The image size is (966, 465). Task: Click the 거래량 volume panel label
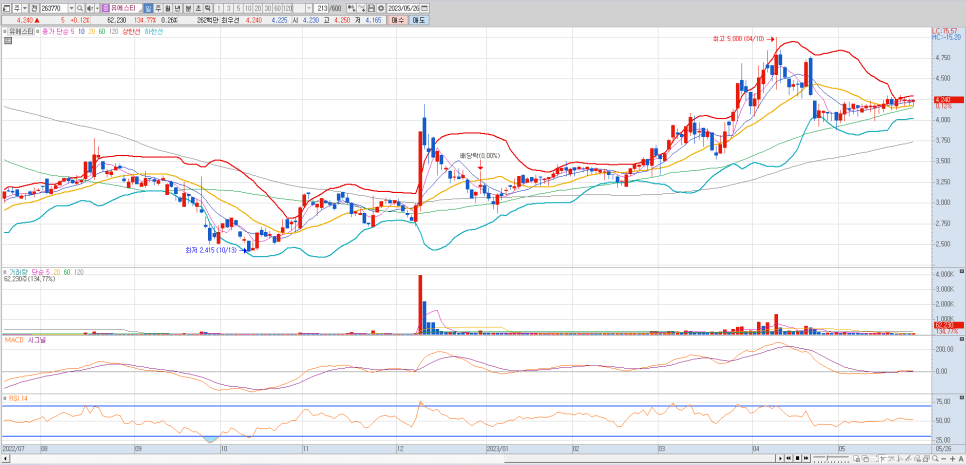point(16,272)
